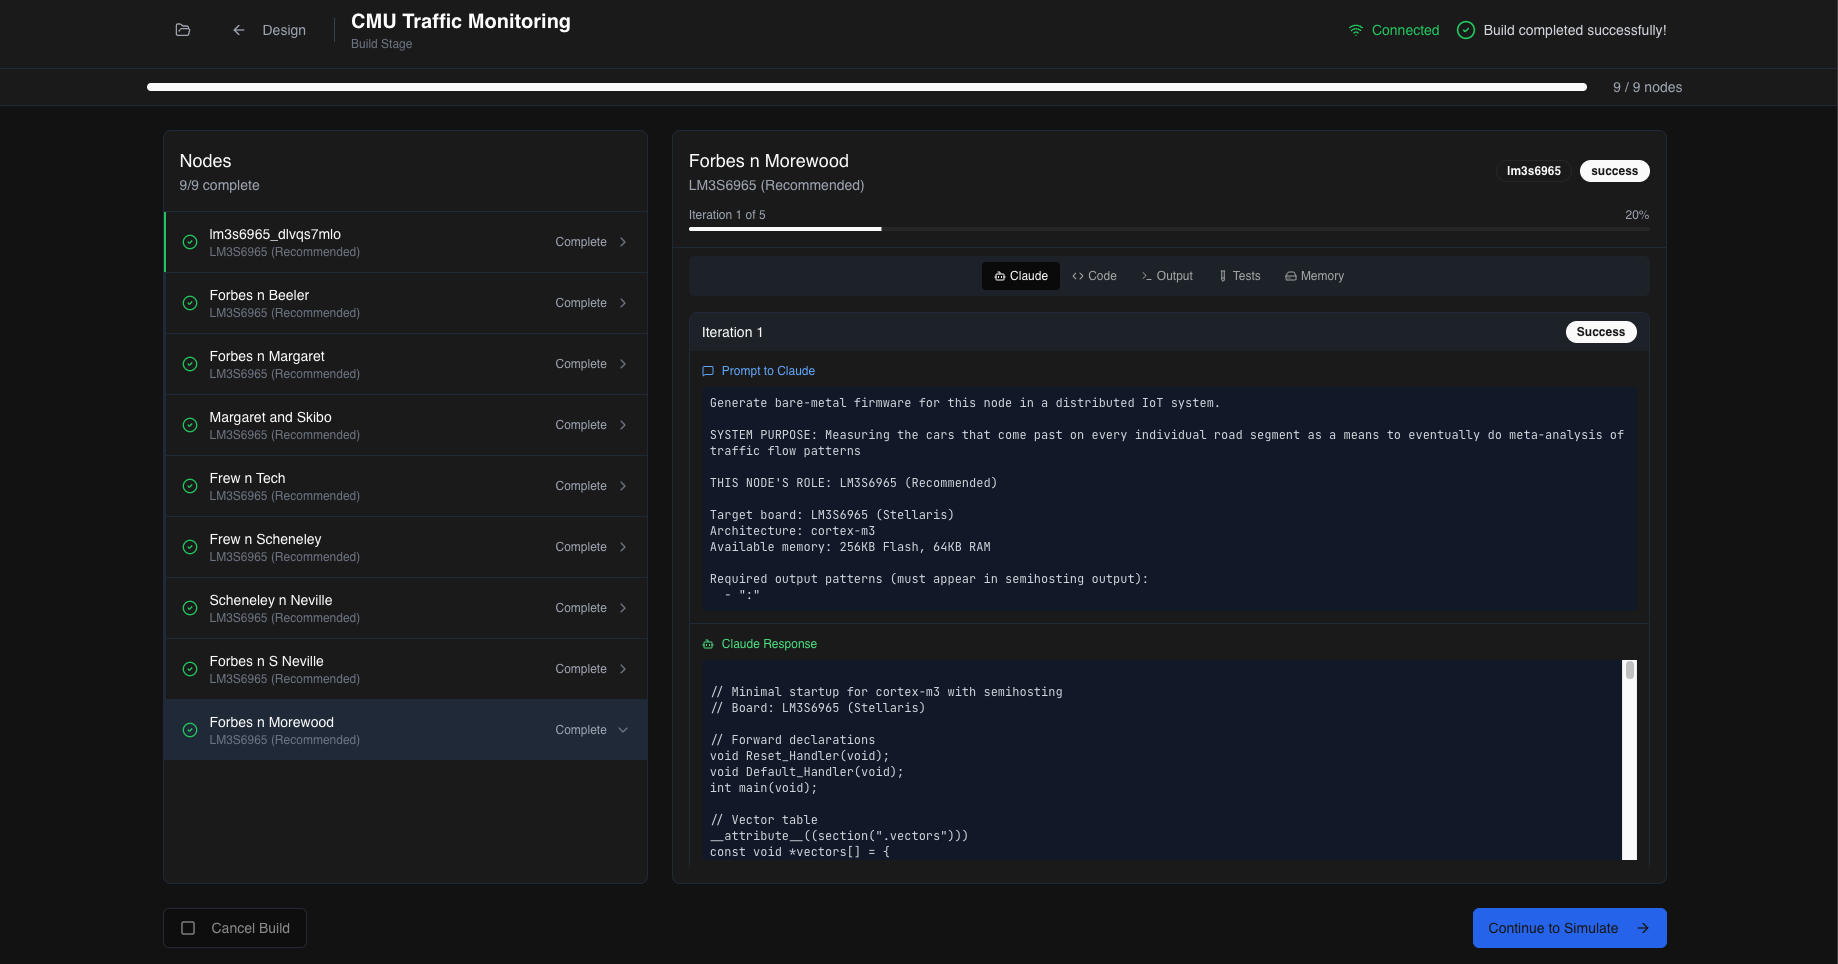1838x964 pixels.
Task: Click status circle of Margaret and Skibo node
Action: pyautogui.click(x=190, y=425)
